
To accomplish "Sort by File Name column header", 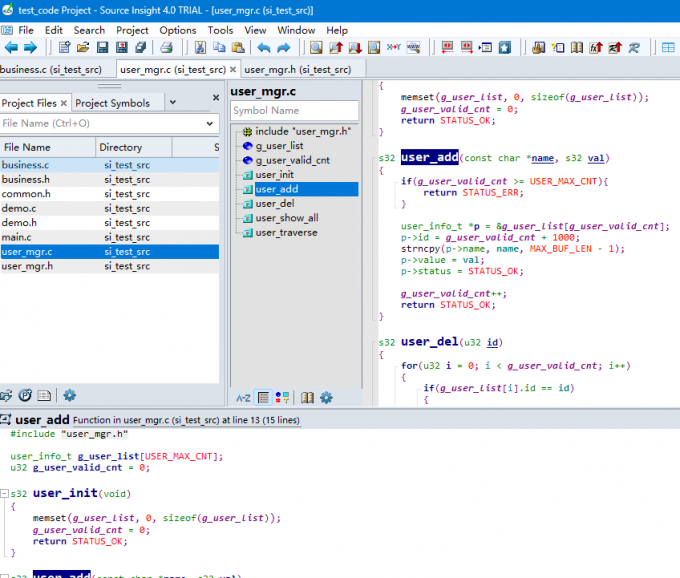I will [48, 147].
